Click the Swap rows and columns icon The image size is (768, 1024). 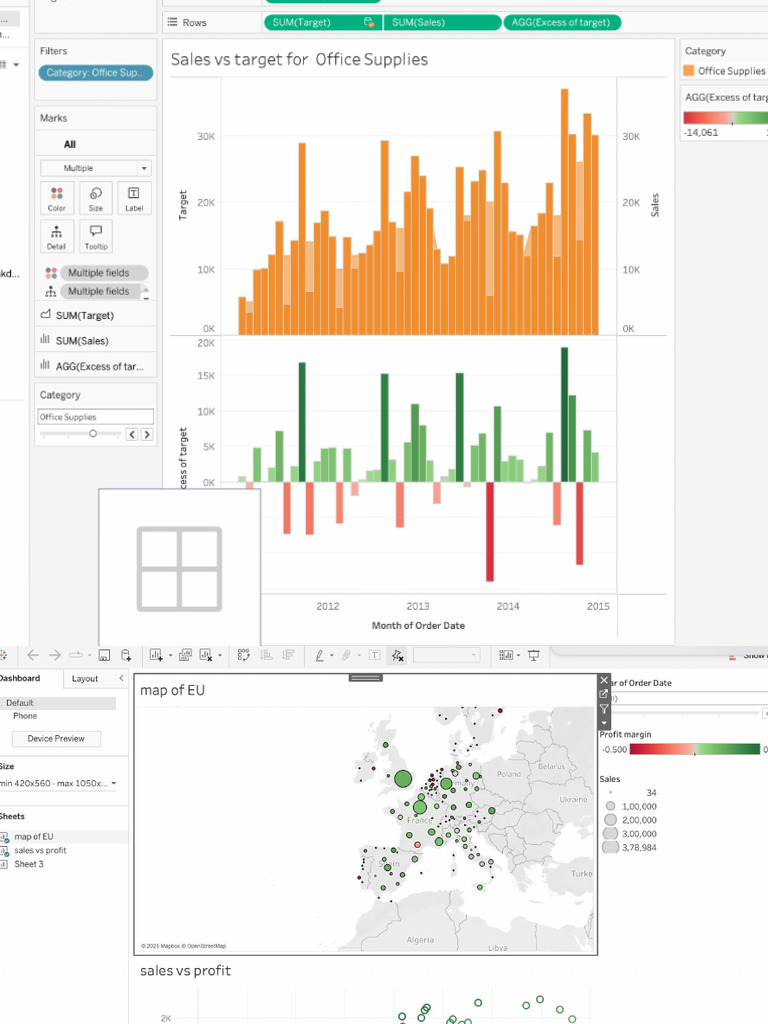tap(244, 655)
